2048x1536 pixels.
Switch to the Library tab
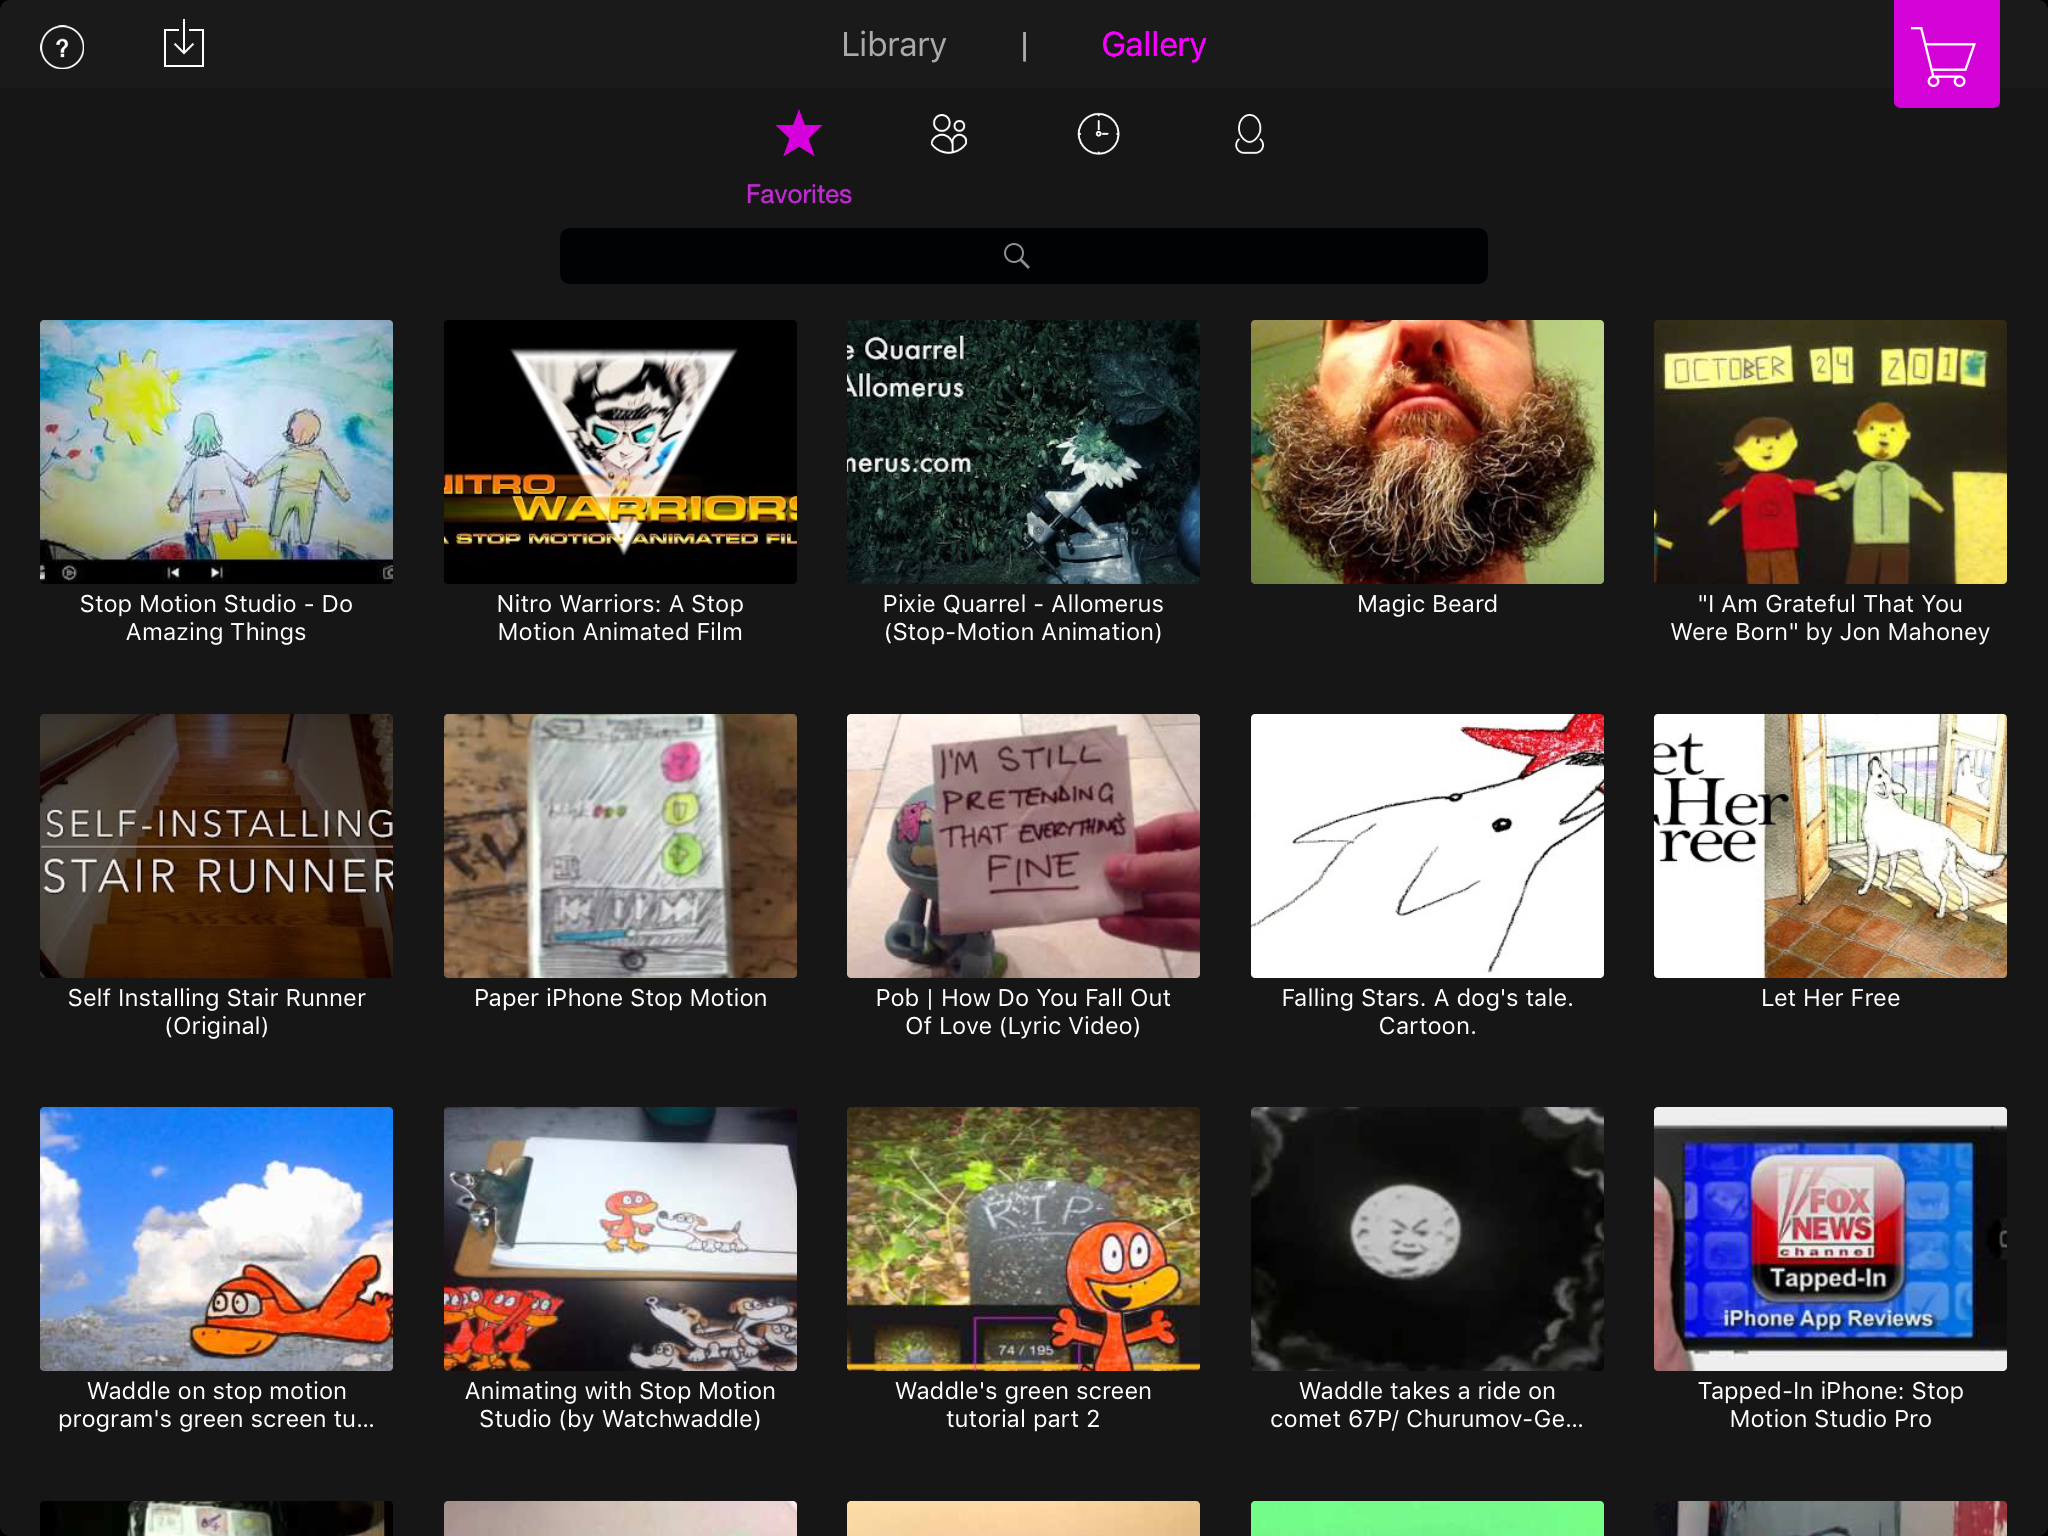[x=893, y=45]
